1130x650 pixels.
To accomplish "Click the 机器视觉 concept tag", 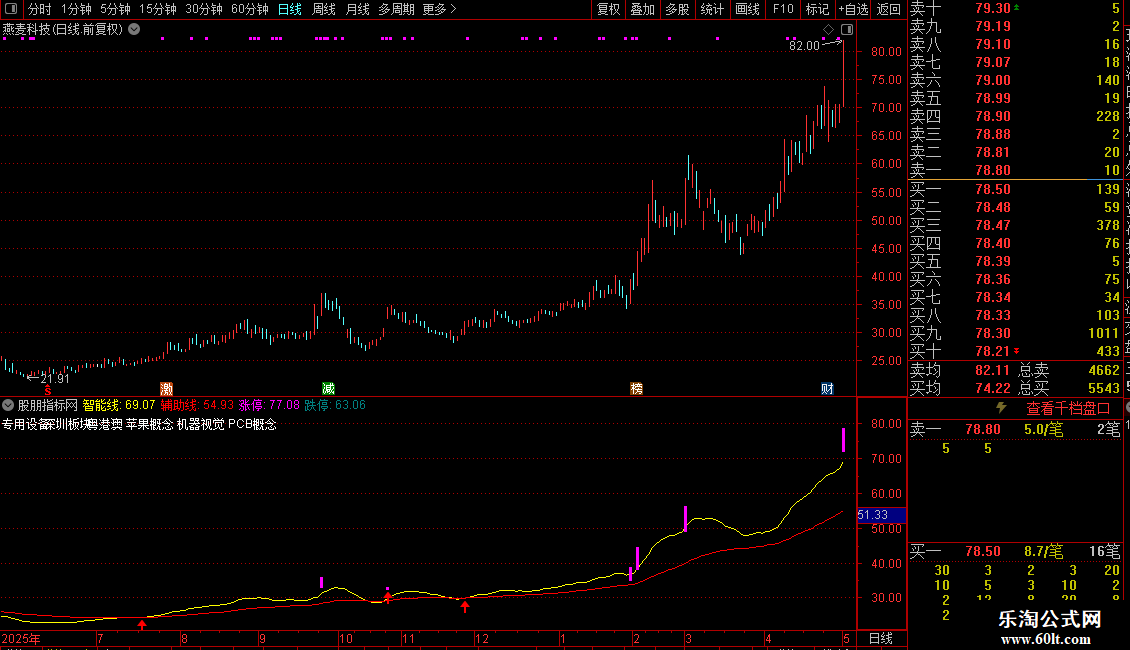I will (x=200, y=424).
